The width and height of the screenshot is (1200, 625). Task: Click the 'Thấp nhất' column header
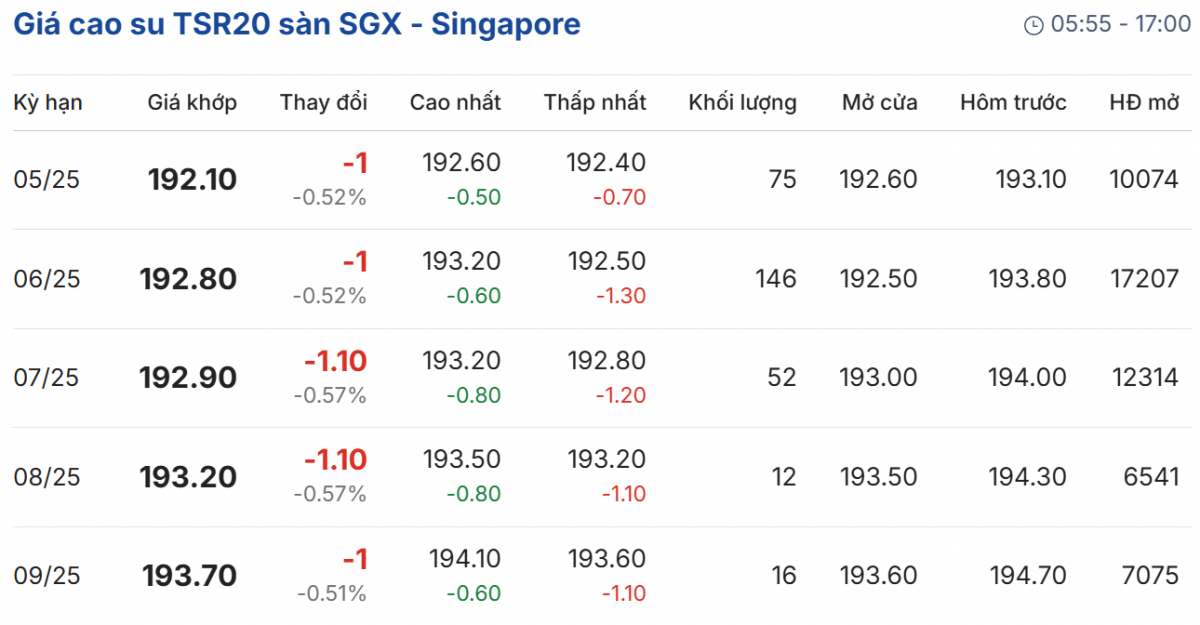595,102
